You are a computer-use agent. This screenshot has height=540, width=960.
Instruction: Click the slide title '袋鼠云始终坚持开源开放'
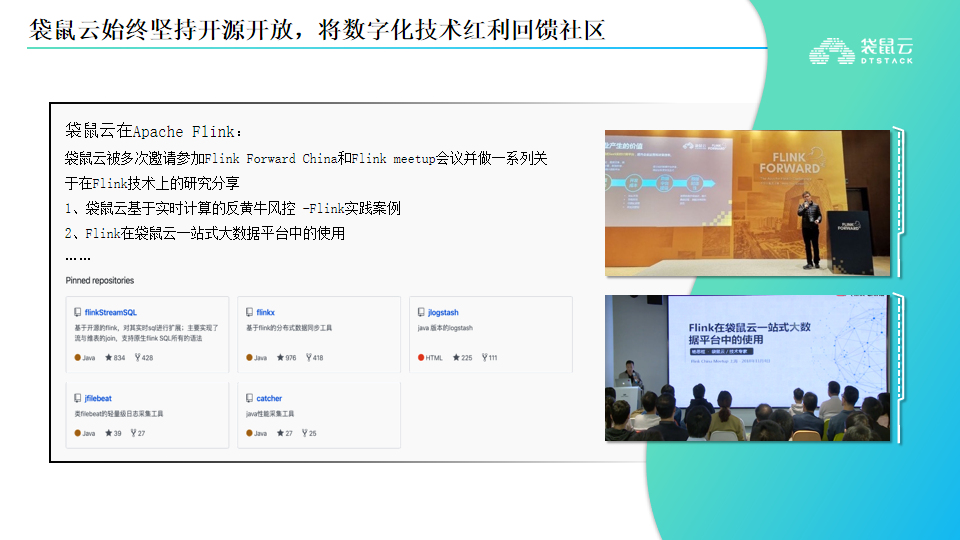pyautogui.click(x=164, y=29)
